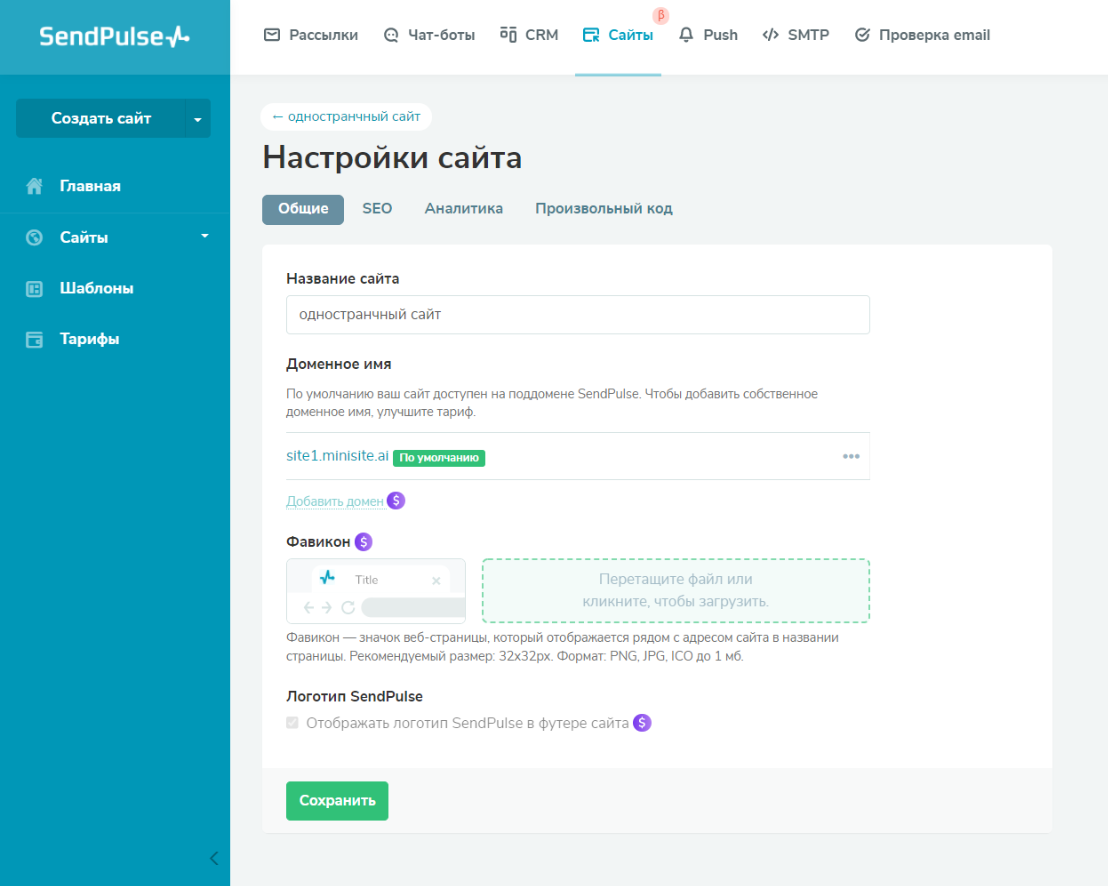Click the wallet icon beside Тарифы
The image size is (1108, 886).
coord(34,339)
